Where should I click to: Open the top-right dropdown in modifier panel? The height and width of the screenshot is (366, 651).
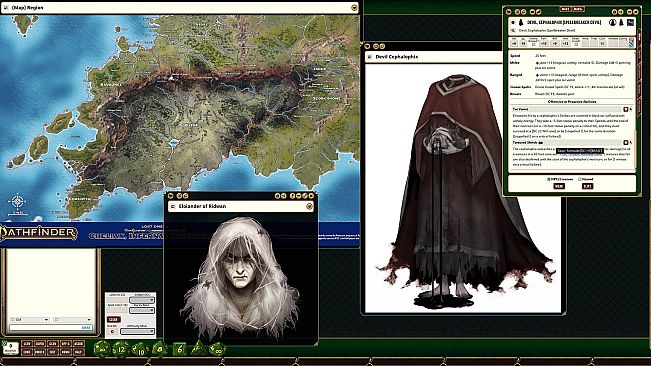click(x=142, y=300)
